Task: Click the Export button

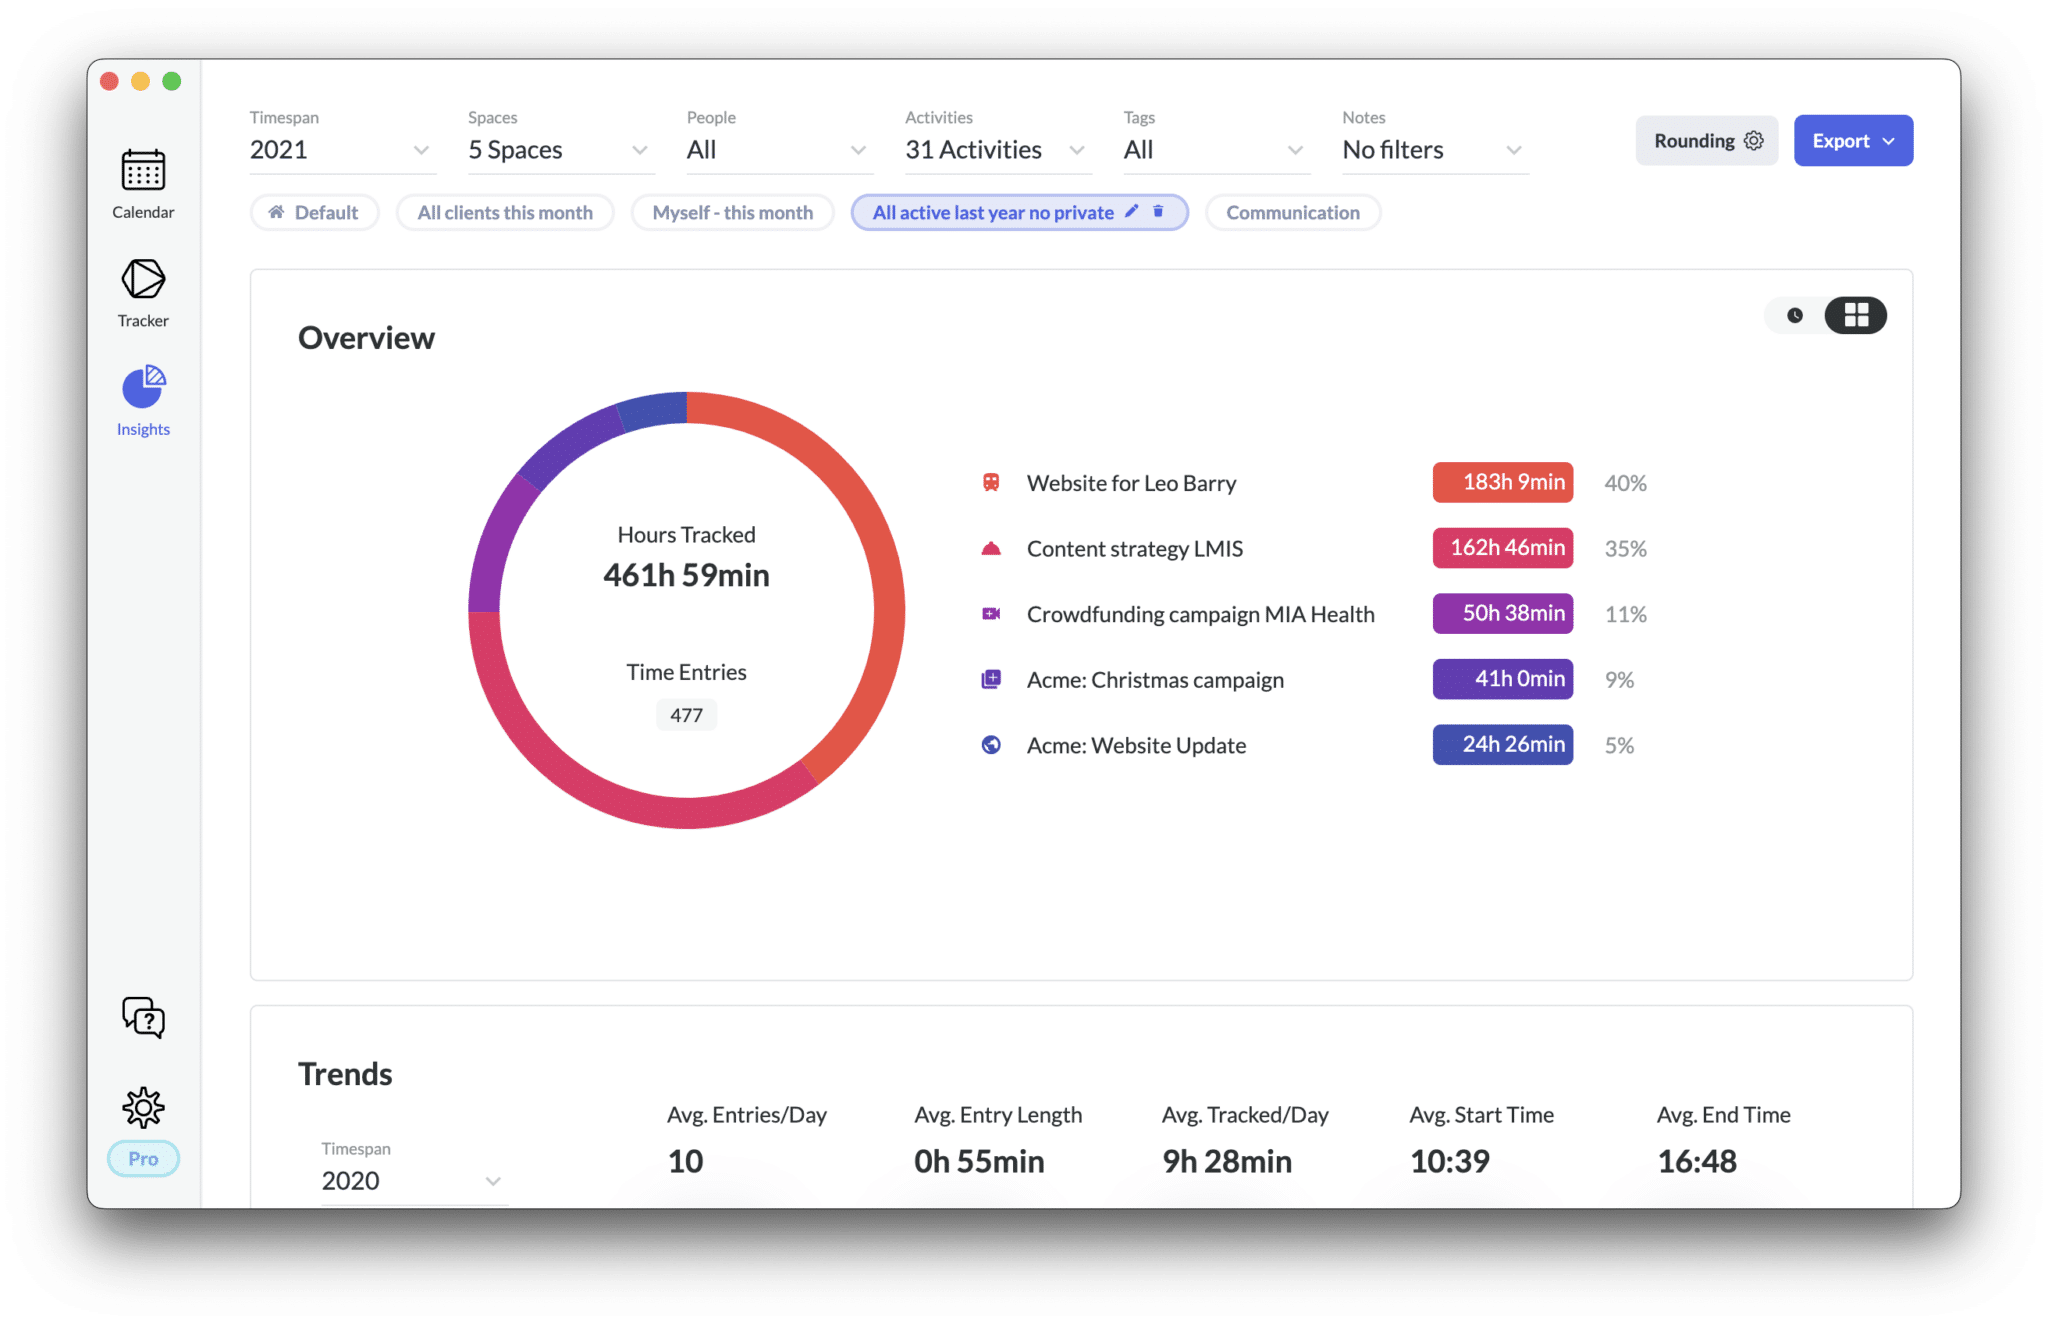Action: coord(1852,141)
